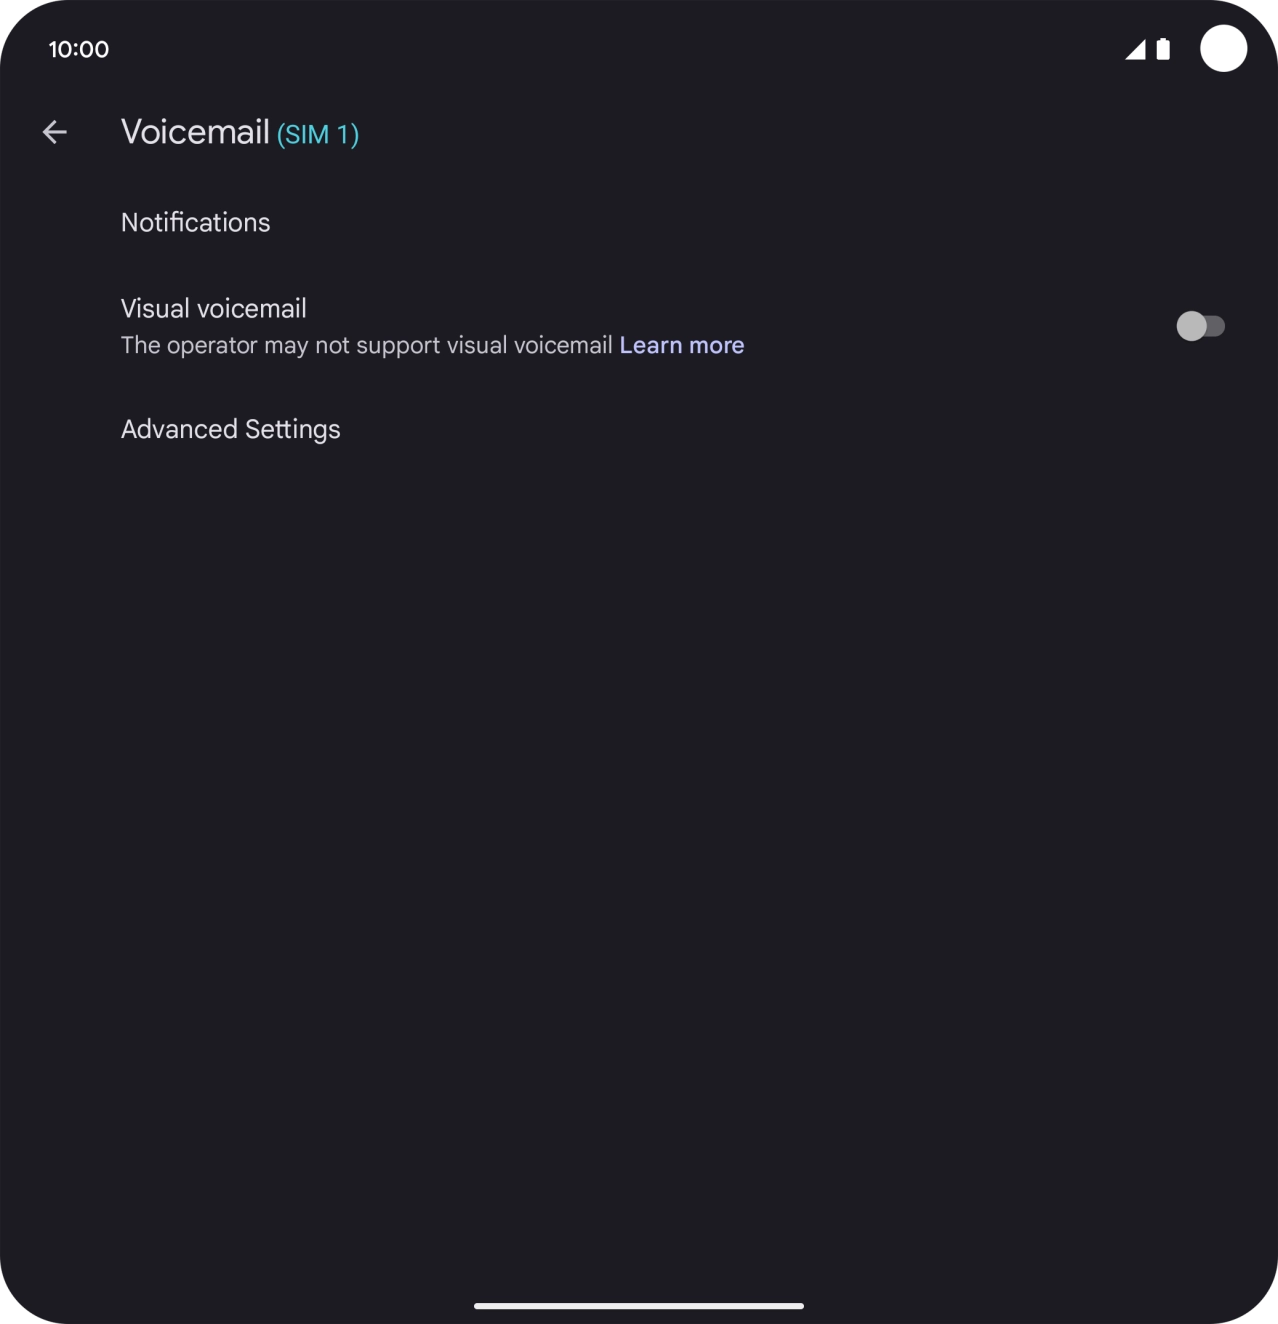Click the status bar battery indicator

pyautogui.click(x=1163, y=48)
